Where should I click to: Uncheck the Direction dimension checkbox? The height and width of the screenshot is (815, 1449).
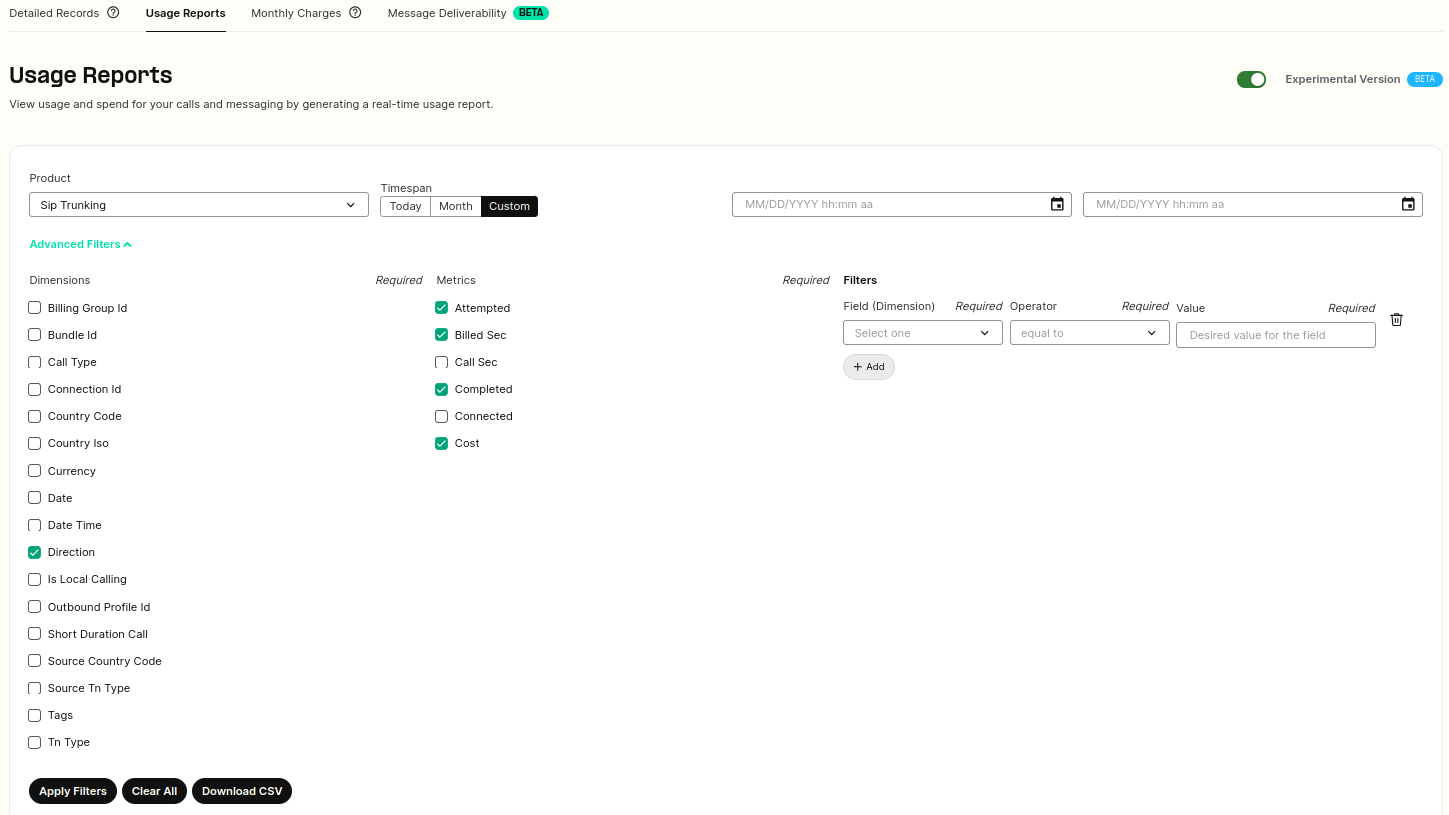(x=35, y=552)
